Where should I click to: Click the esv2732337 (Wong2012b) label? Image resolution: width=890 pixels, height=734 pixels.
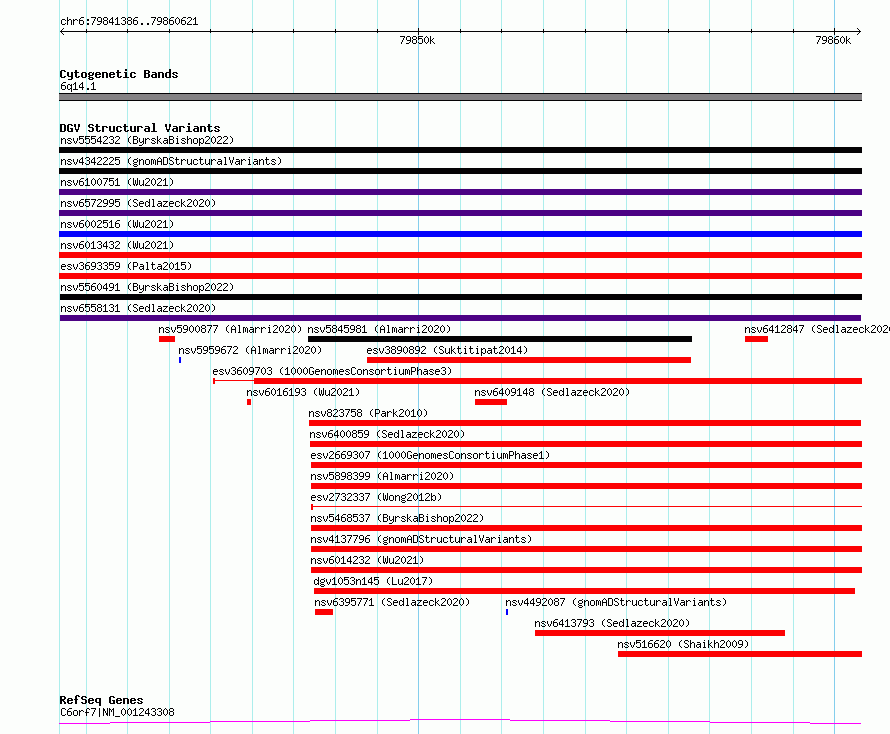coord(376,497)
